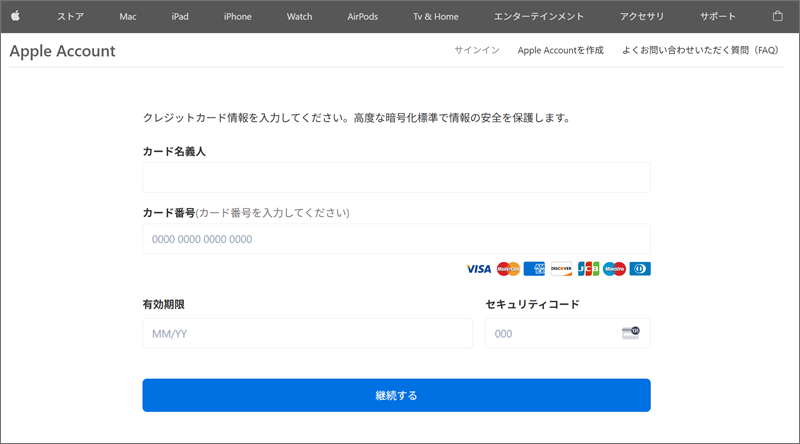Click the security code card hint icon

(x=631, y=333)
